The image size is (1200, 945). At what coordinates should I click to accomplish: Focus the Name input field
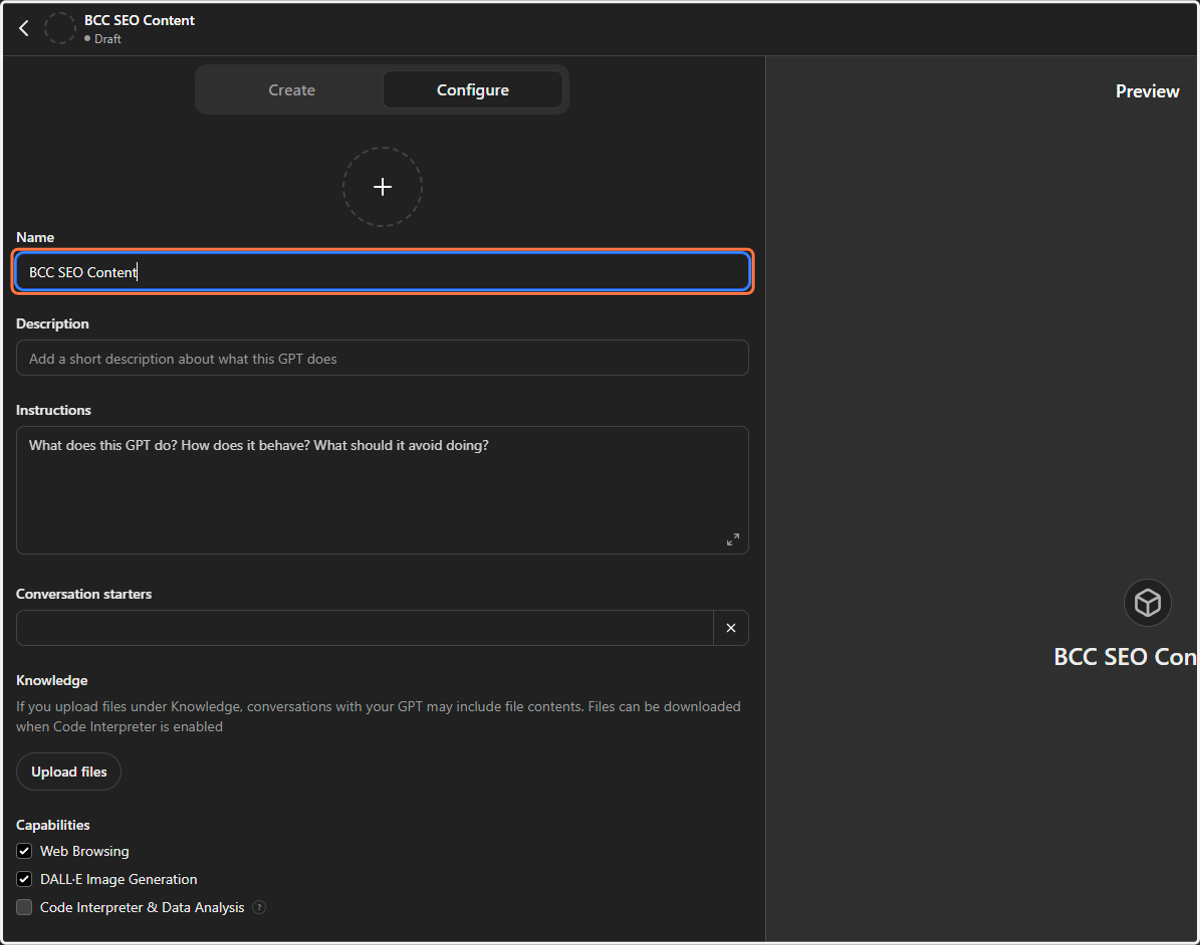(x=382, y=272)
